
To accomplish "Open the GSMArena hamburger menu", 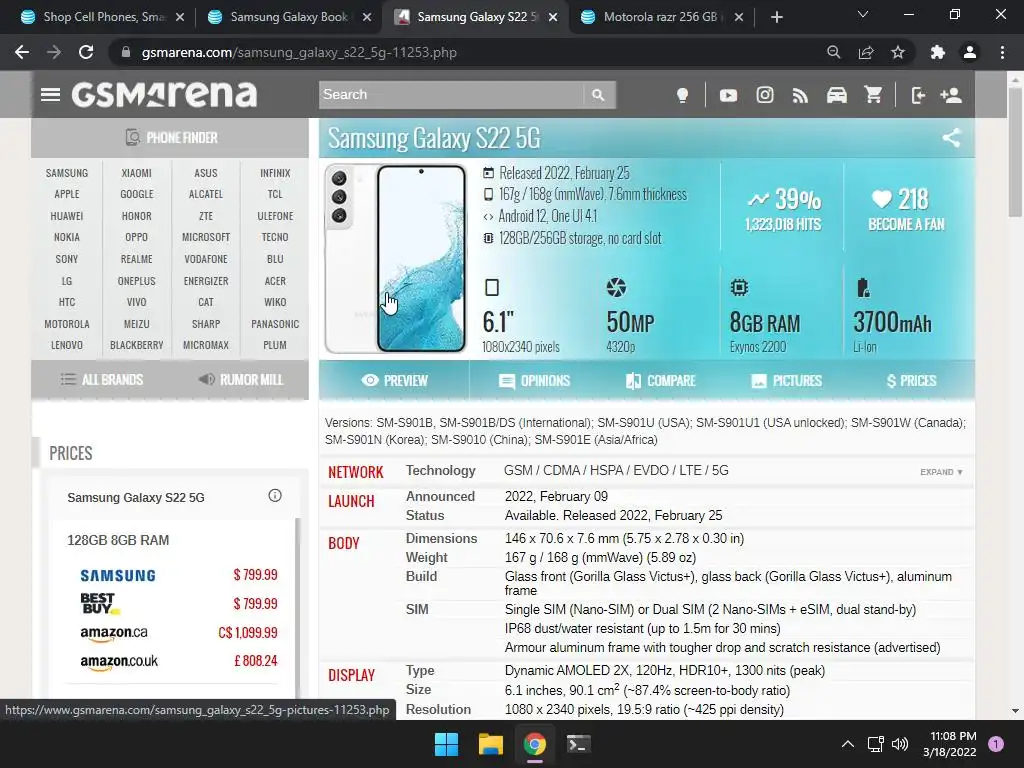I will [50, 95].
